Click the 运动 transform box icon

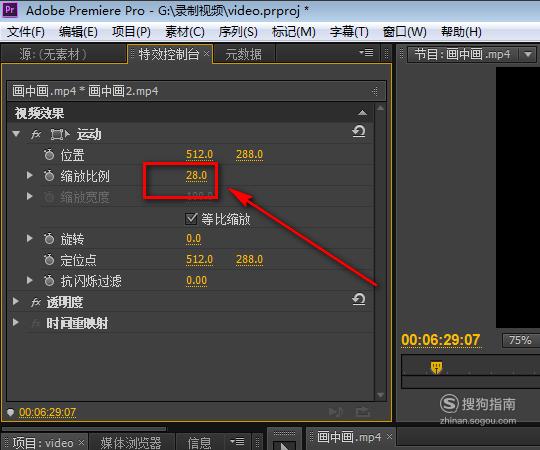point(60,134)
